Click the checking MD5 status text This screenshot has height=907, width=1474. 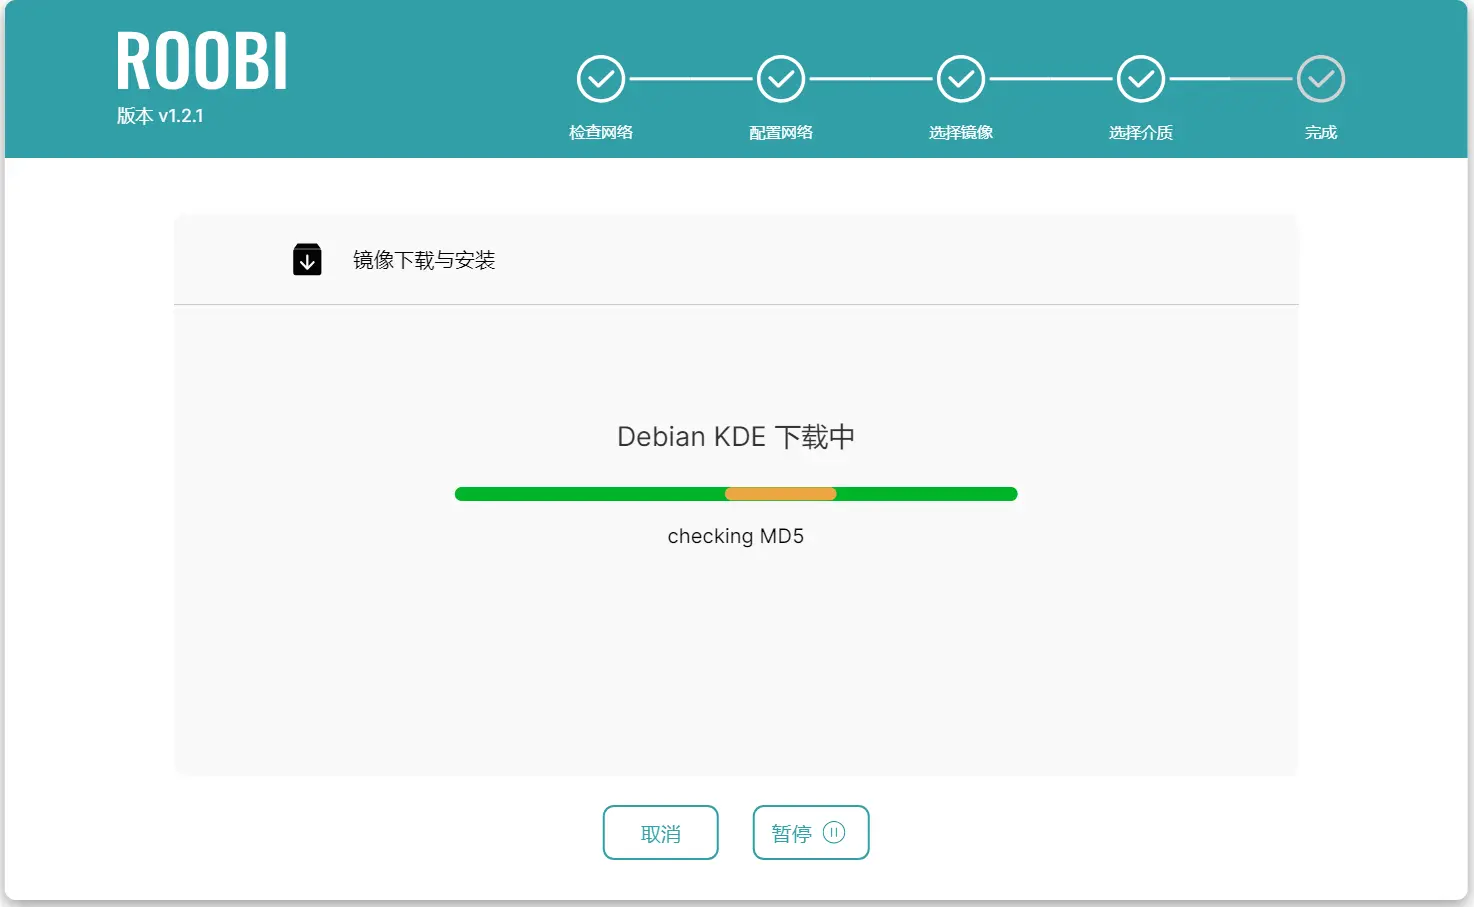coord(736,536)
